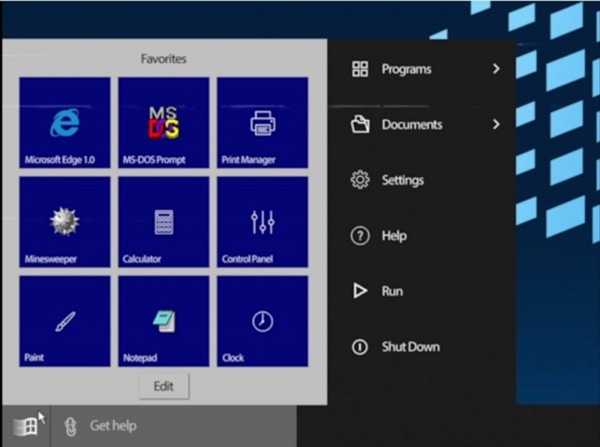Open the Calculator tile
Image resolution: width=600 pixels, height=447 pixels.
pyautogui.click(x=163, y=222)
